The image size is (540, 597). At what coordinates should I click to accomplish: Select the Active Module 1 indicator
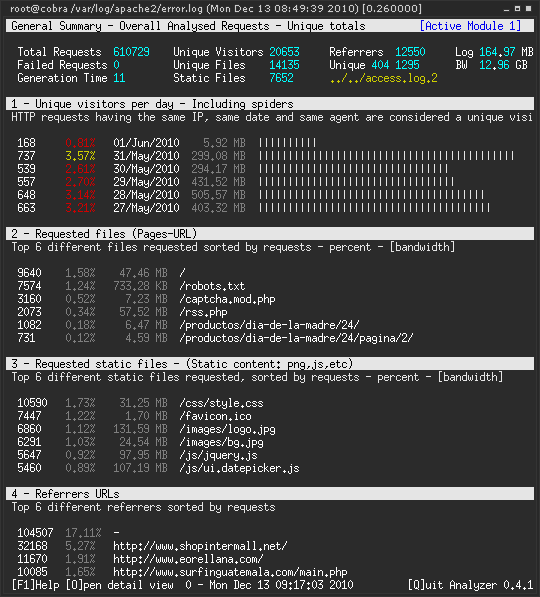point(470,26)
